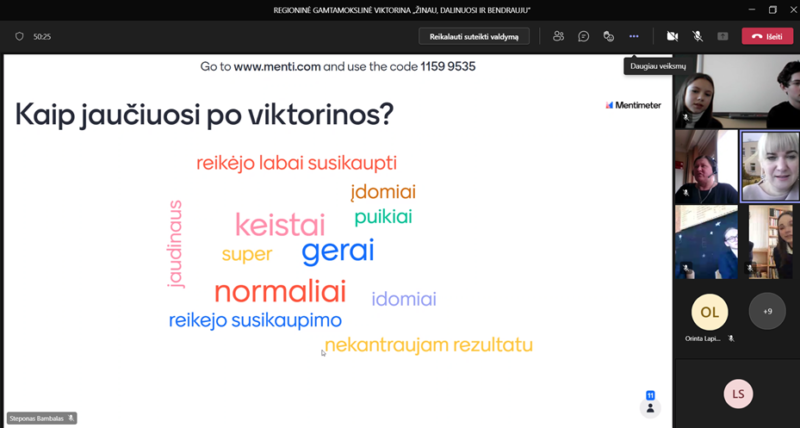This screenshot has width=800, height=428.
Task: Click the 'Kaip jaučiuosi po viktorinos?' heading
Action: point(205,115)
